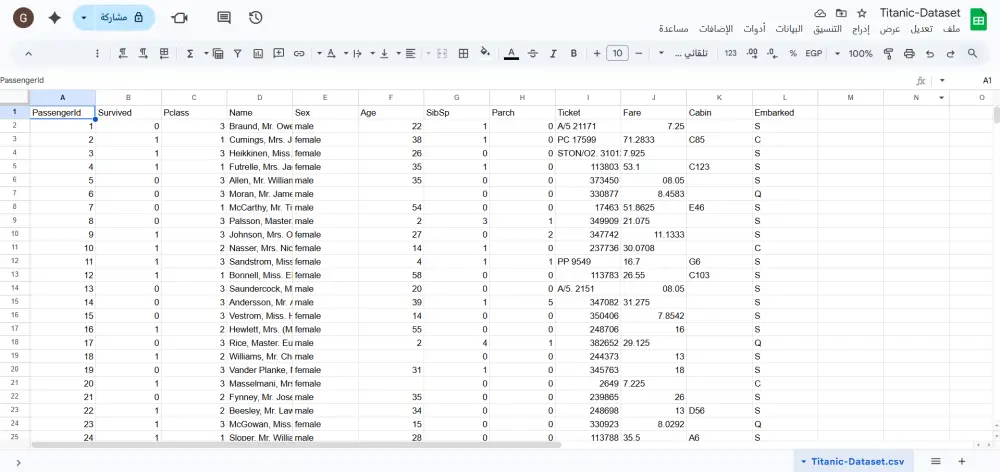This screenshot has height=472, width=1000.
Task: Toggle bold formatting
Action: coord(573,54)
